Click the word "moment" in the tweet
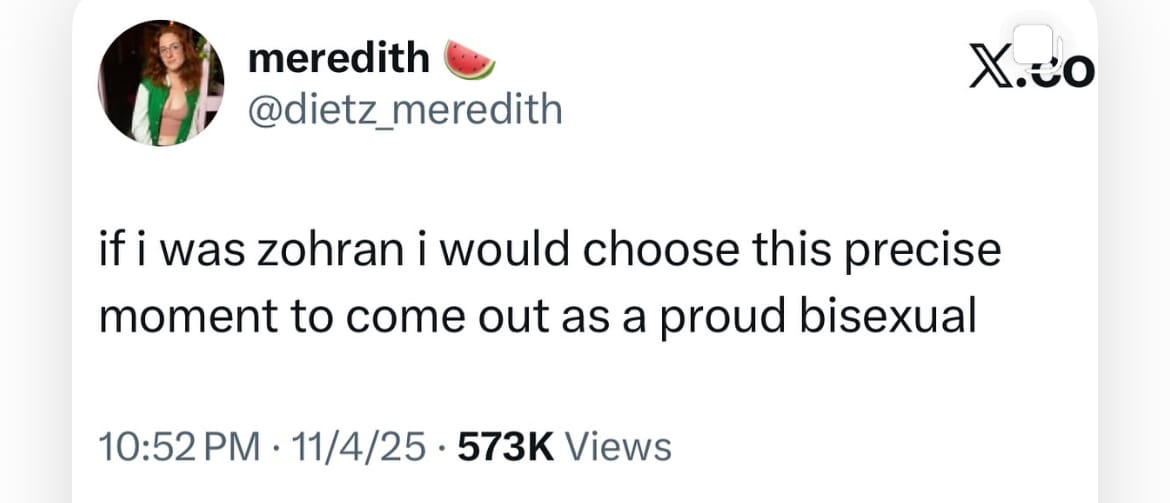This screenshot has height=503, width=1170. pos(174,316)
